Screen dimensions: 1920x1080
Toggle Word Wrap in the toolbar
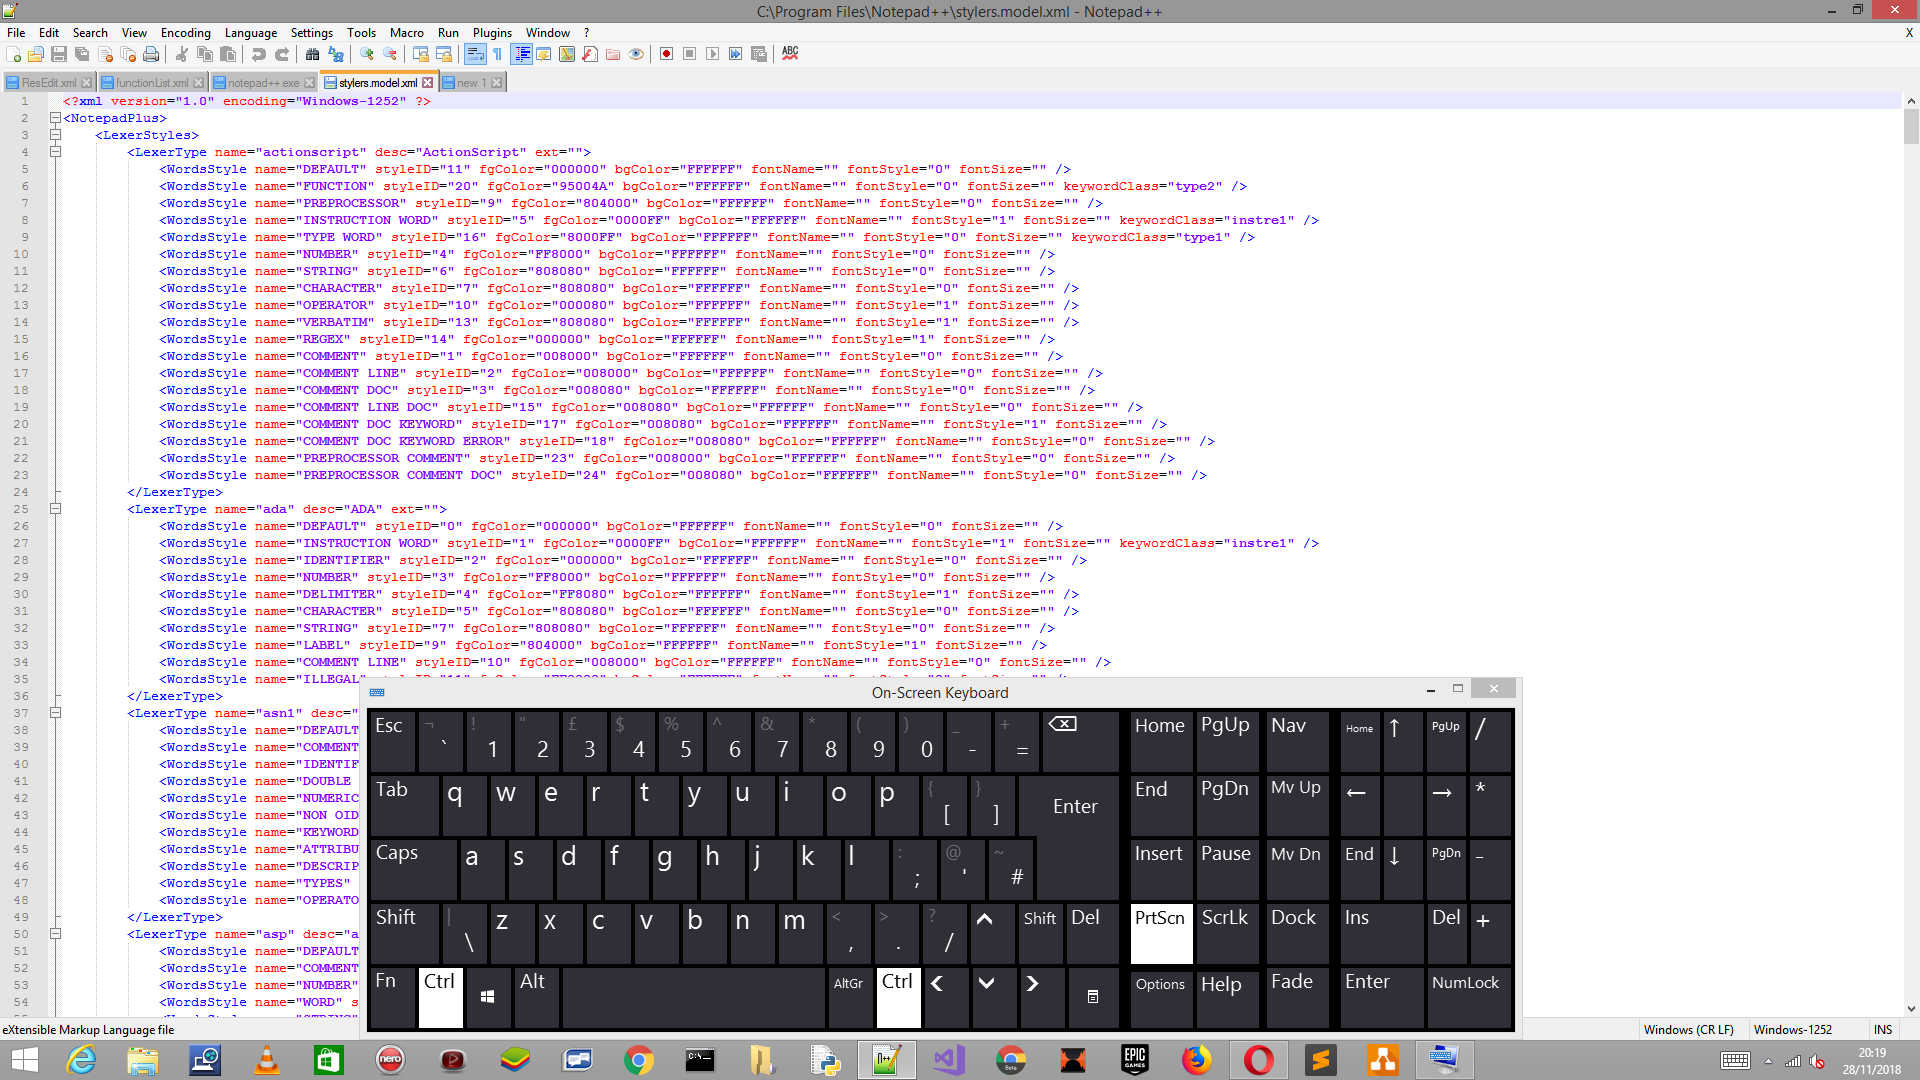point(475,54)
